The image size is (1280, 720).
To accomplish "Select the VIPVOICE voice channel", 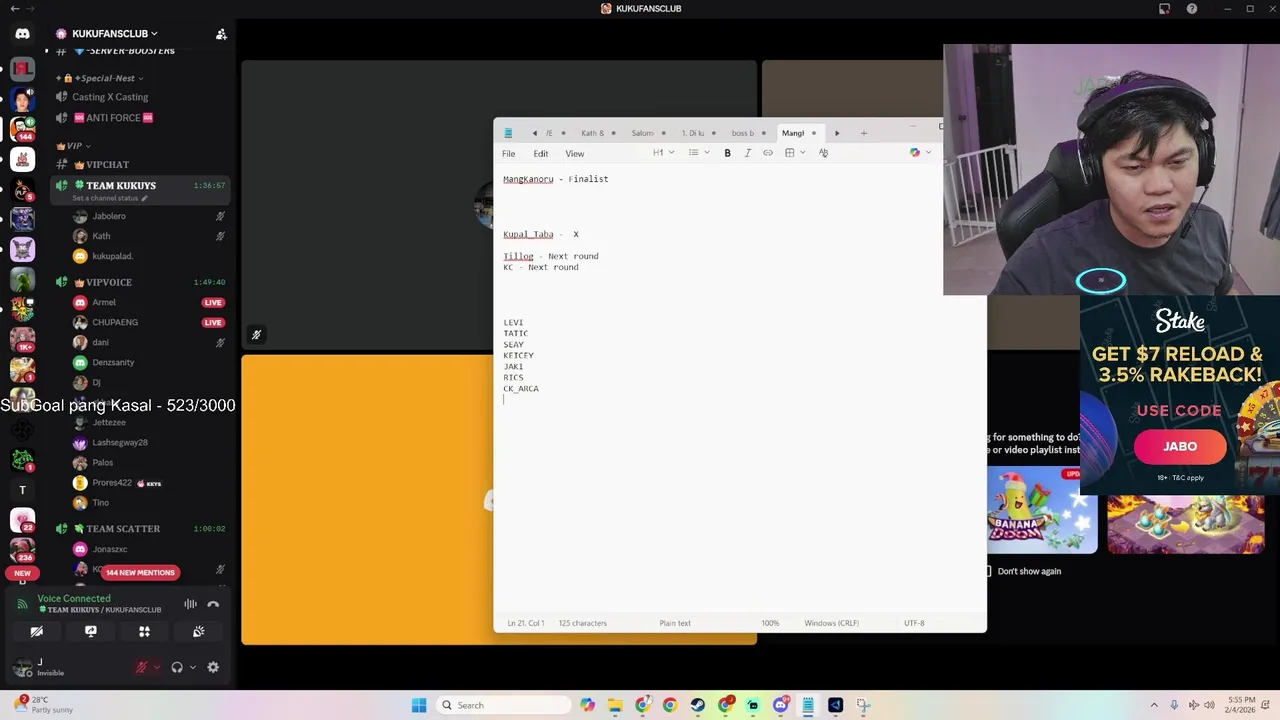I will (140, 282).
